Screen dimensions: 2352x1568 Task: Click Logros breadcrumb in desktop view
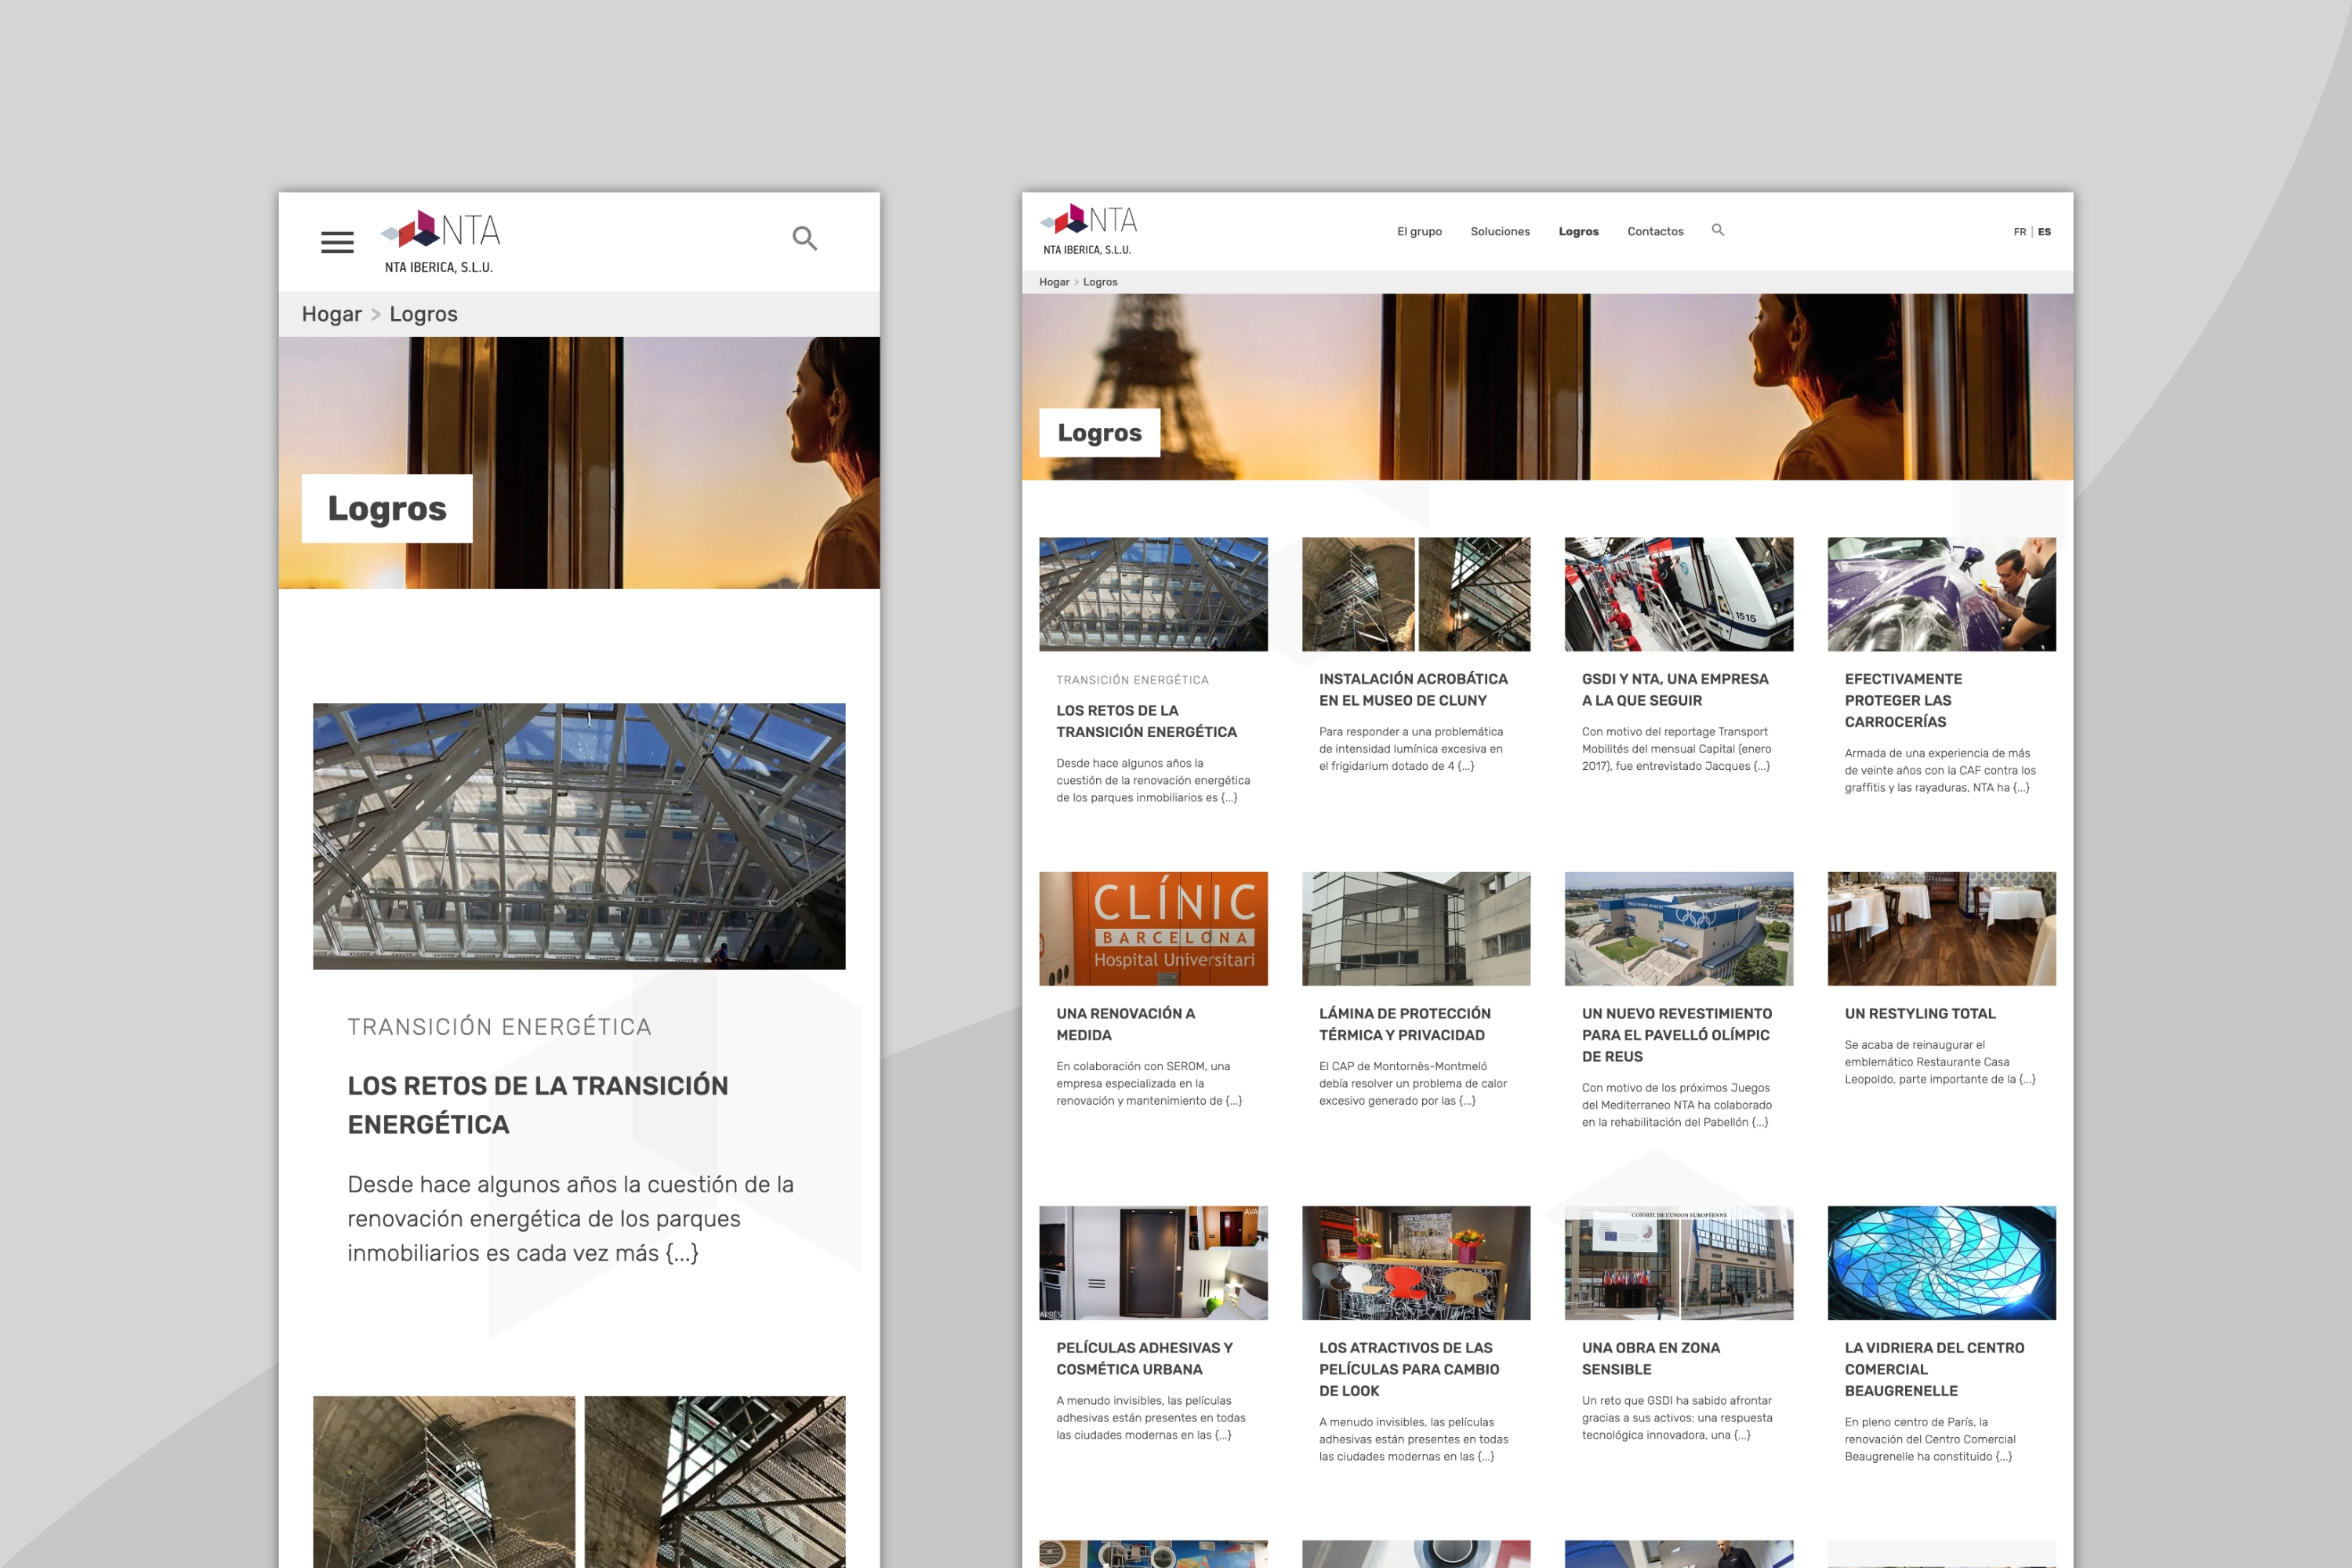(x=1100, y=282)
